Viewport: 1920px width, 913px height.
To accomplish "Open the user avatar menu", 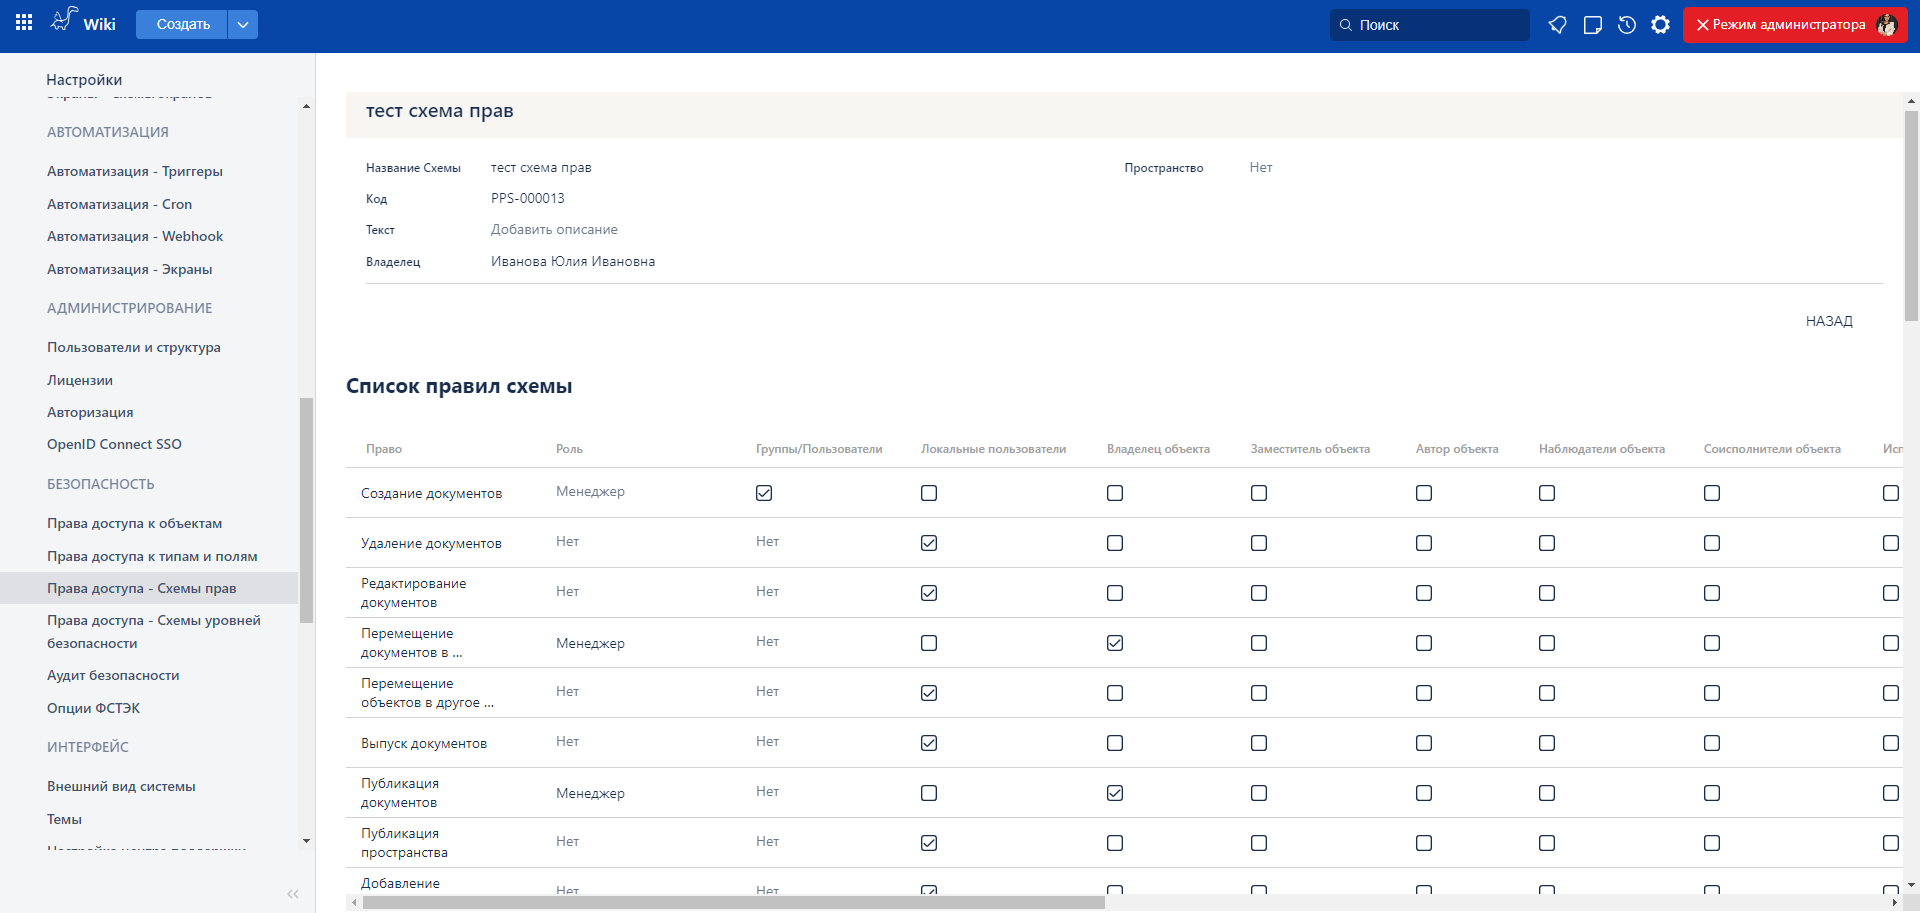I will 1887,25.
